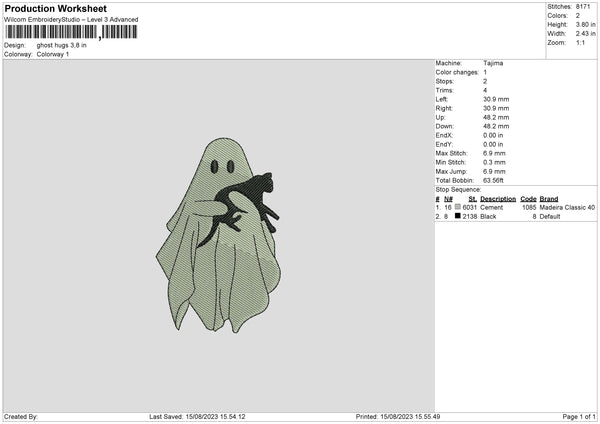The height and width of the screenshot is (424, 600).
Task: Click the Machine value Tajima
Action: [493, 63]
